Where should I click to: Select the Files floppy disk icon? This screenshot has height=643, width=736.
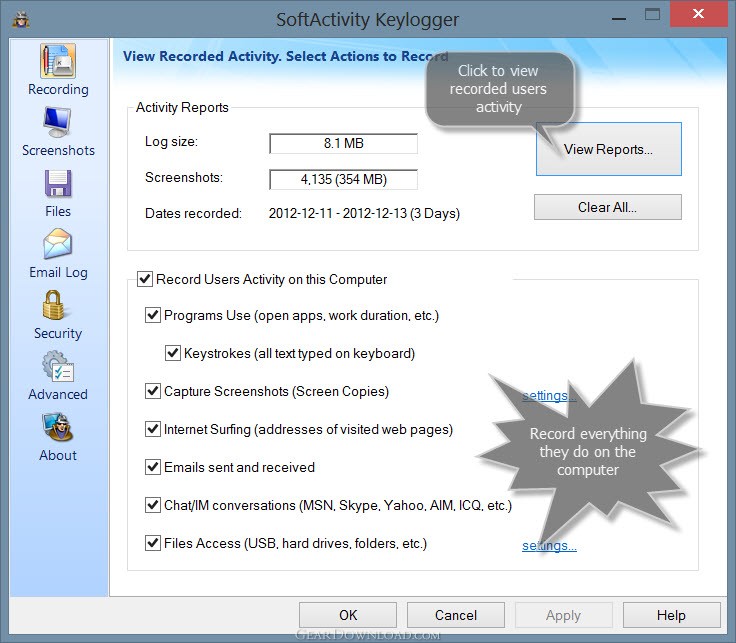coord(58,183)
